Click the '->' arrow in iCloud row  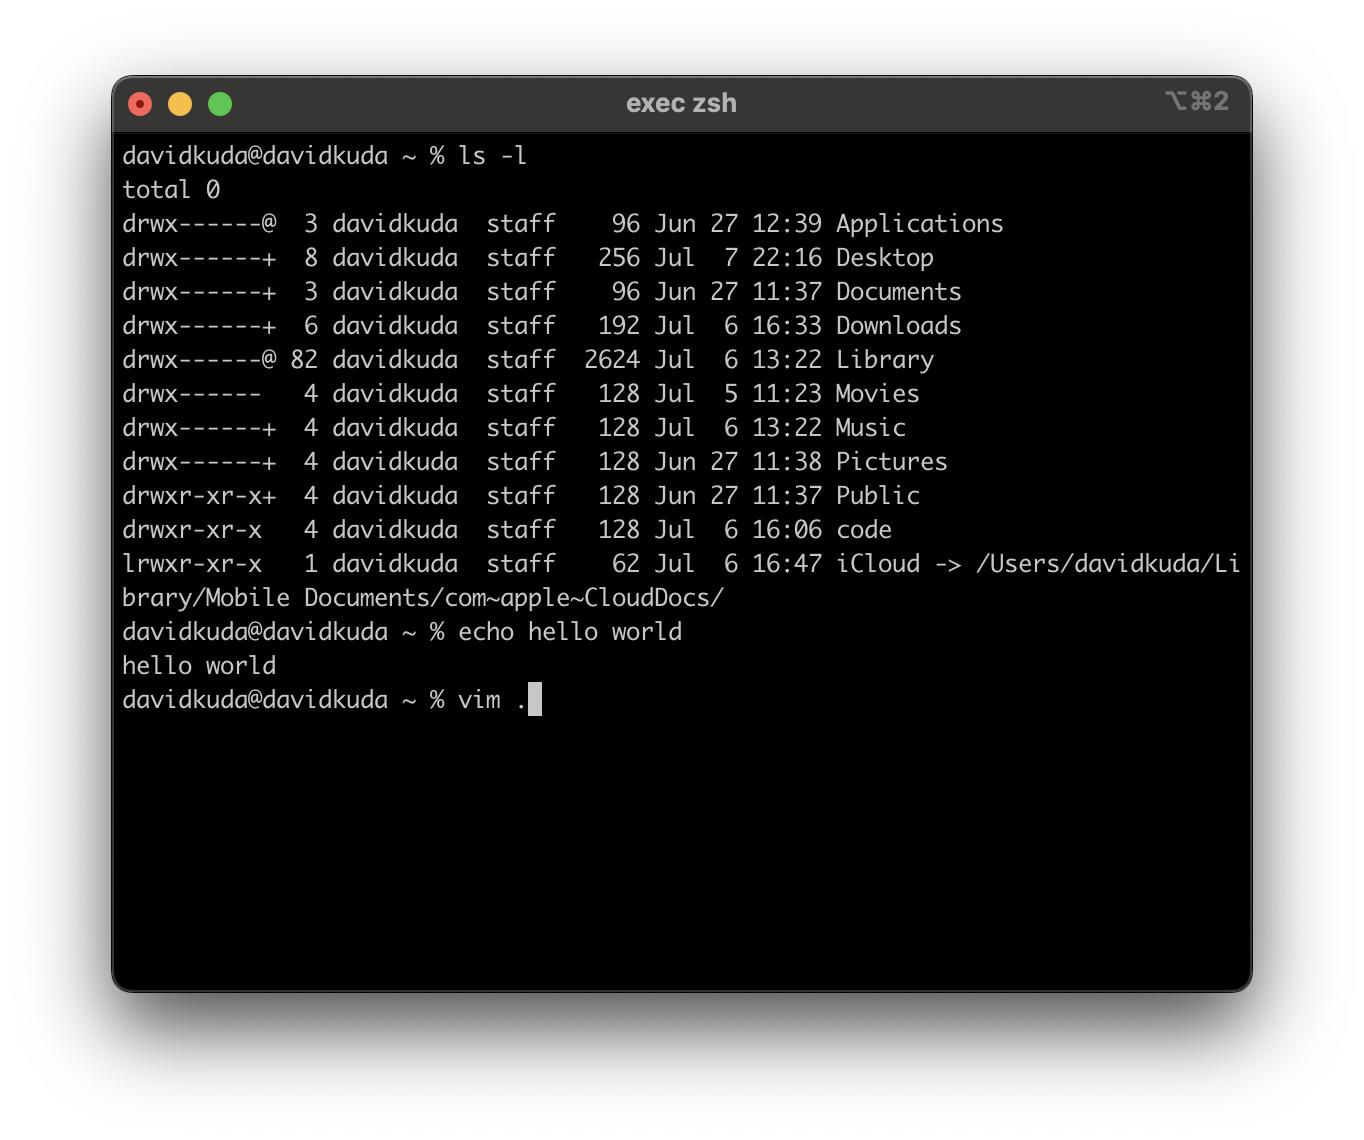coord(948,565)
